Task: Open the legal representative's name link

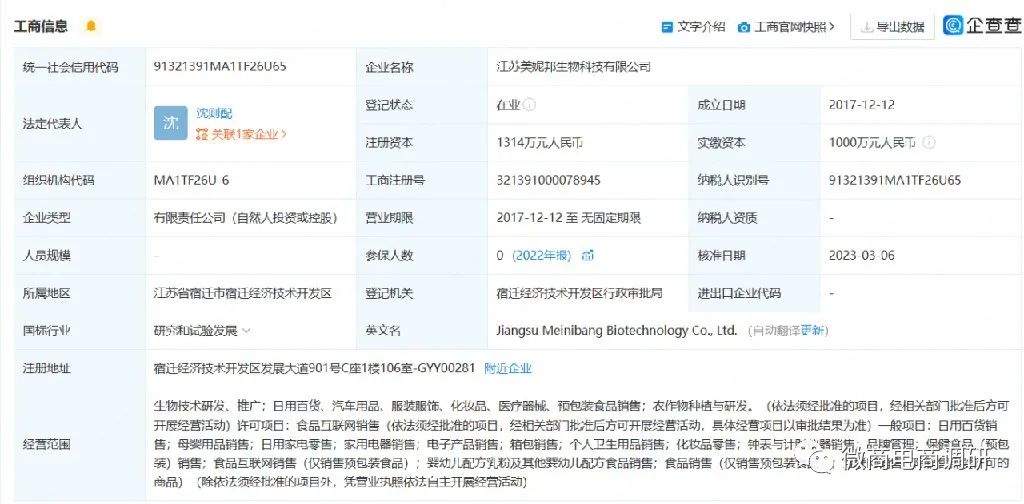Action: 214,114
